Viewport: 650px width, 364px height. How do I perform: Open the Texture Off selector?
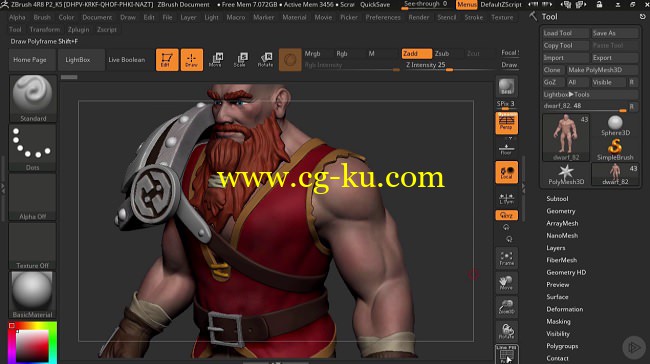(33, 246)
